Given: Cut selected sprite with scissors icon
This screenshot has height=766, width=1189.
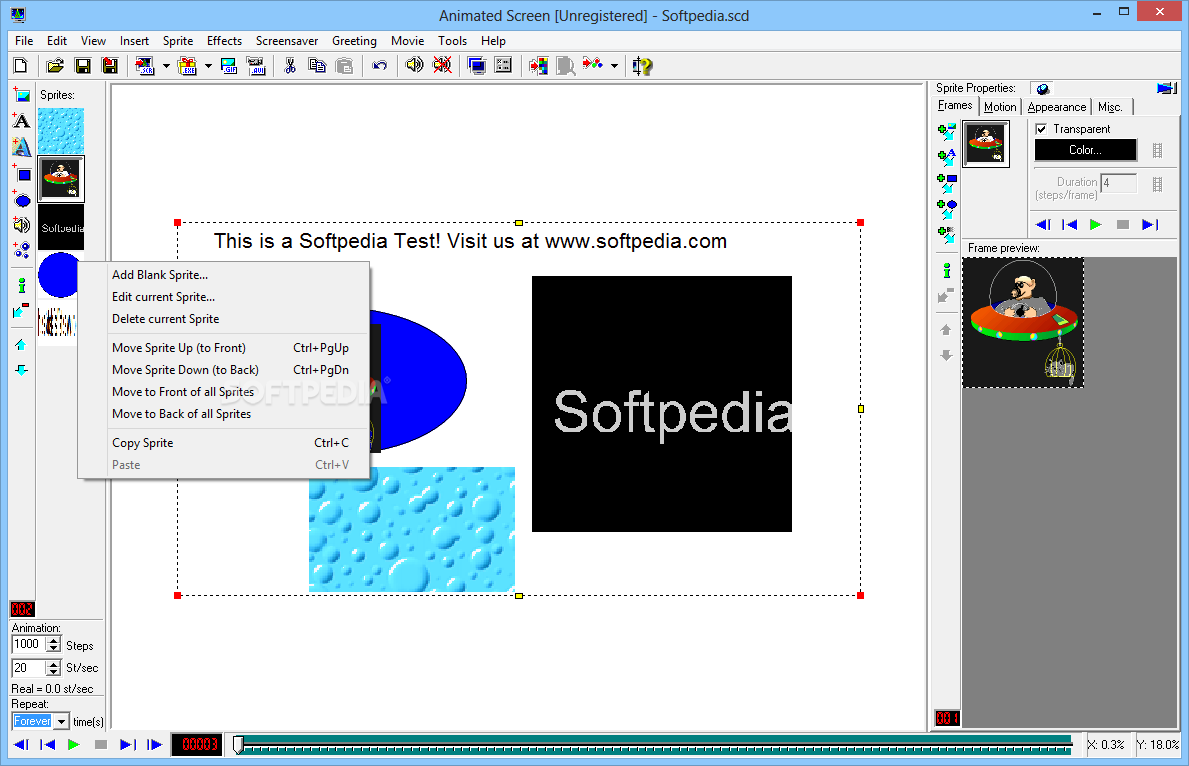Looking at the screenshot, I should pyautogui.click(x=290, y=66).
